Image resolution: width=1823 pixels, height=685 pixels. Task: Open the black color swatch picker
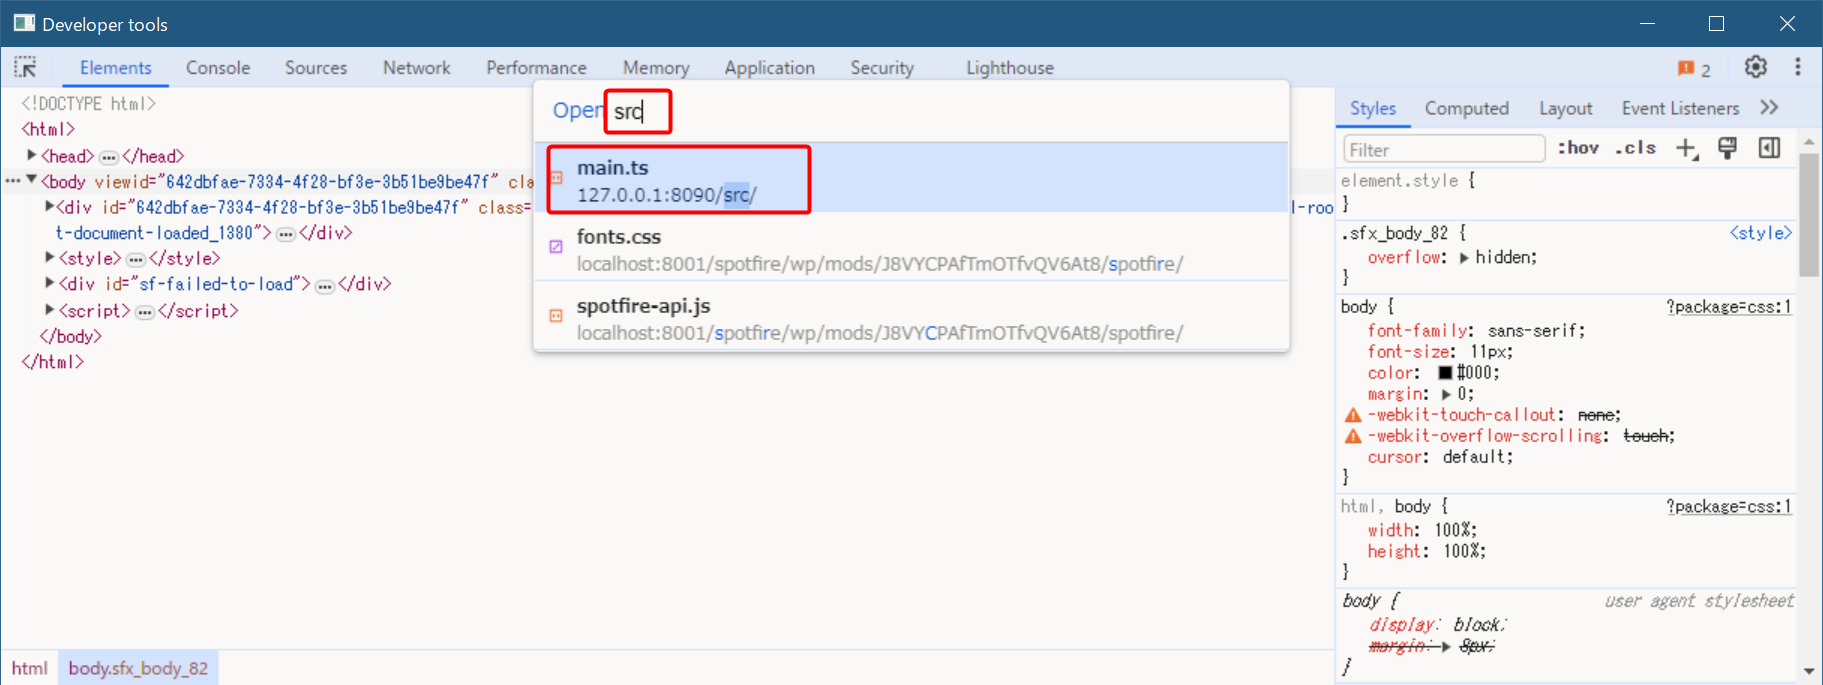click(1445, 373)
